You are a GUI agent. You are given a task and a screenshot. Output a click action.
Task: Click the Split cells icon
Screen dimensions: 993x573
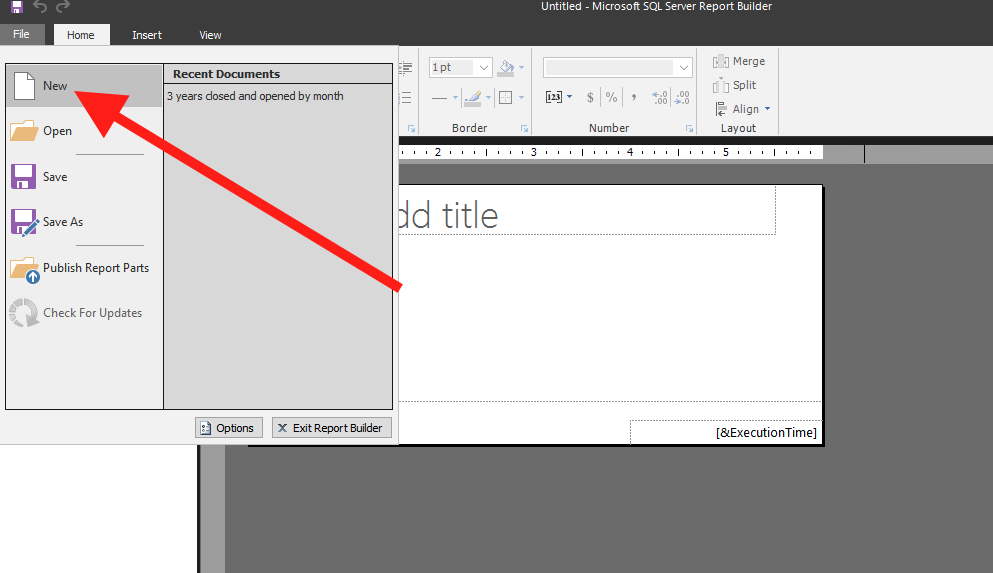(x=736, y=85)
